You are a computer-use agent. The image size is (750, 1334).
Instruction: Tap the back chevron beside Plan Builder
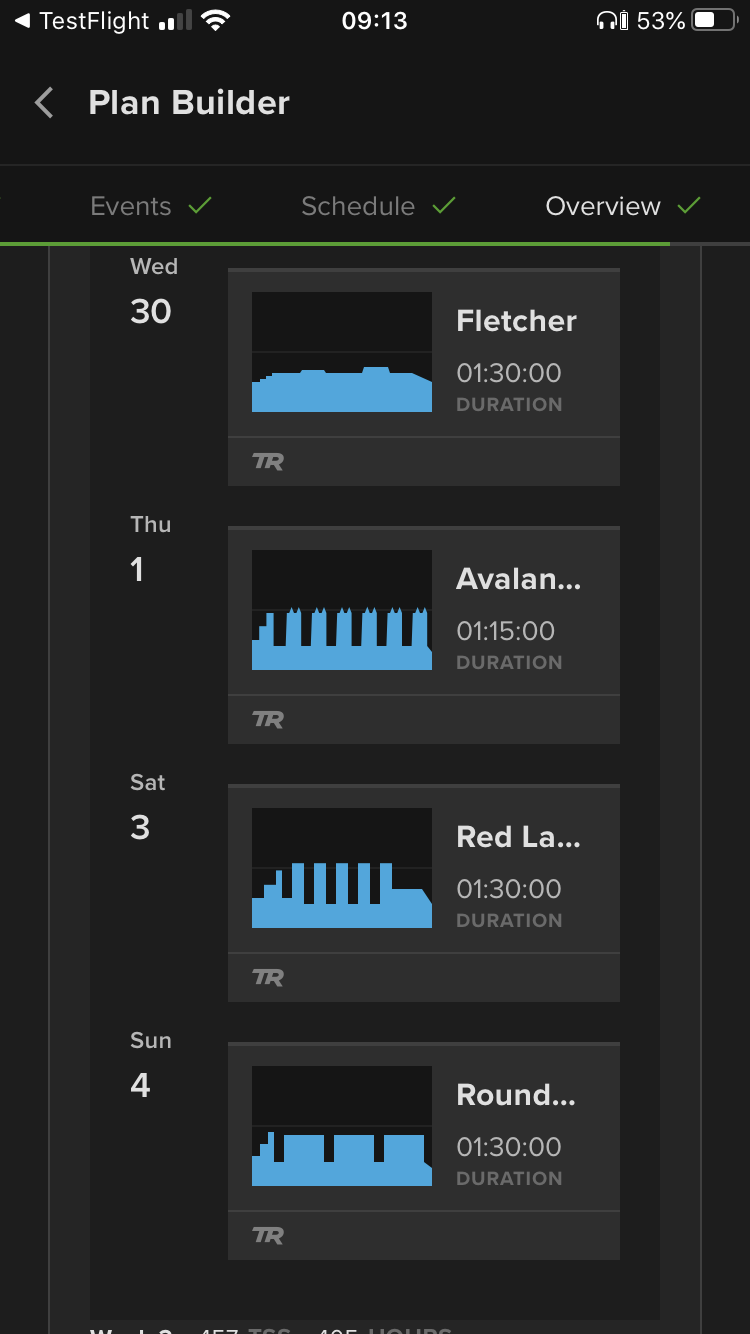(x=44, y=102)
